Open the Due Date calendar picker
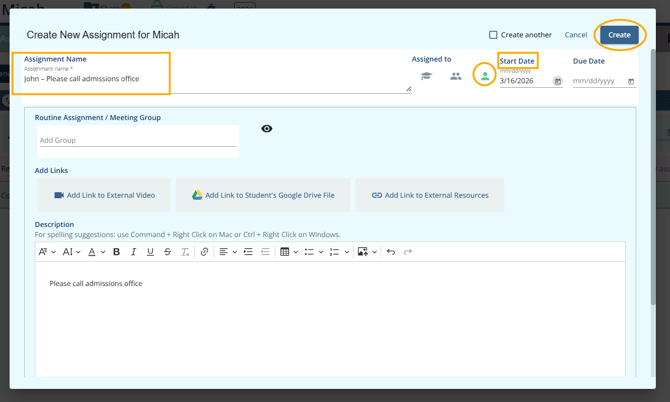This screenshot has height=402, width=670. (631, 81)
